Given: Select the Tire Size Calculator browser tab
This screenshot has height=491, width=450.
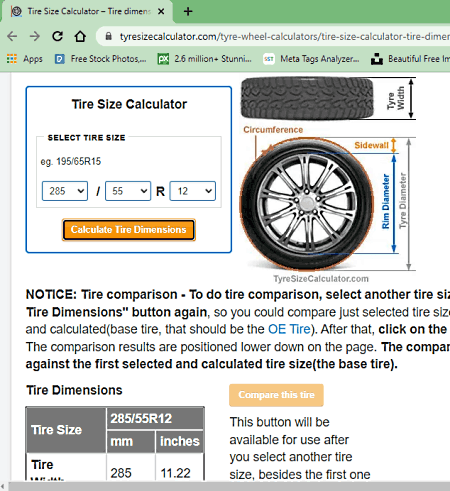Looking at the screenshot, I should pyautogui.click(x=88, y=11).
